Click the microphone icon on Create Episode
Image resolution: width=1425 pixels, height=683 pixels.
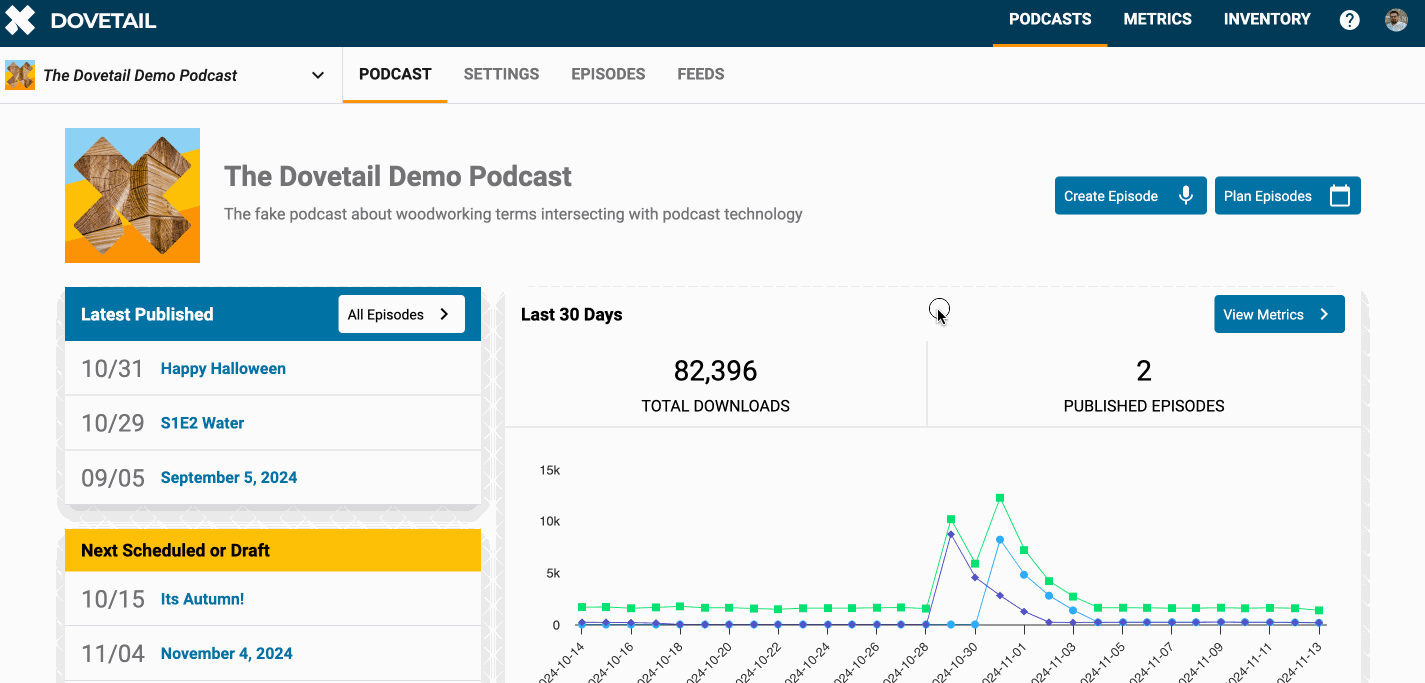[x=1186, y=196]
